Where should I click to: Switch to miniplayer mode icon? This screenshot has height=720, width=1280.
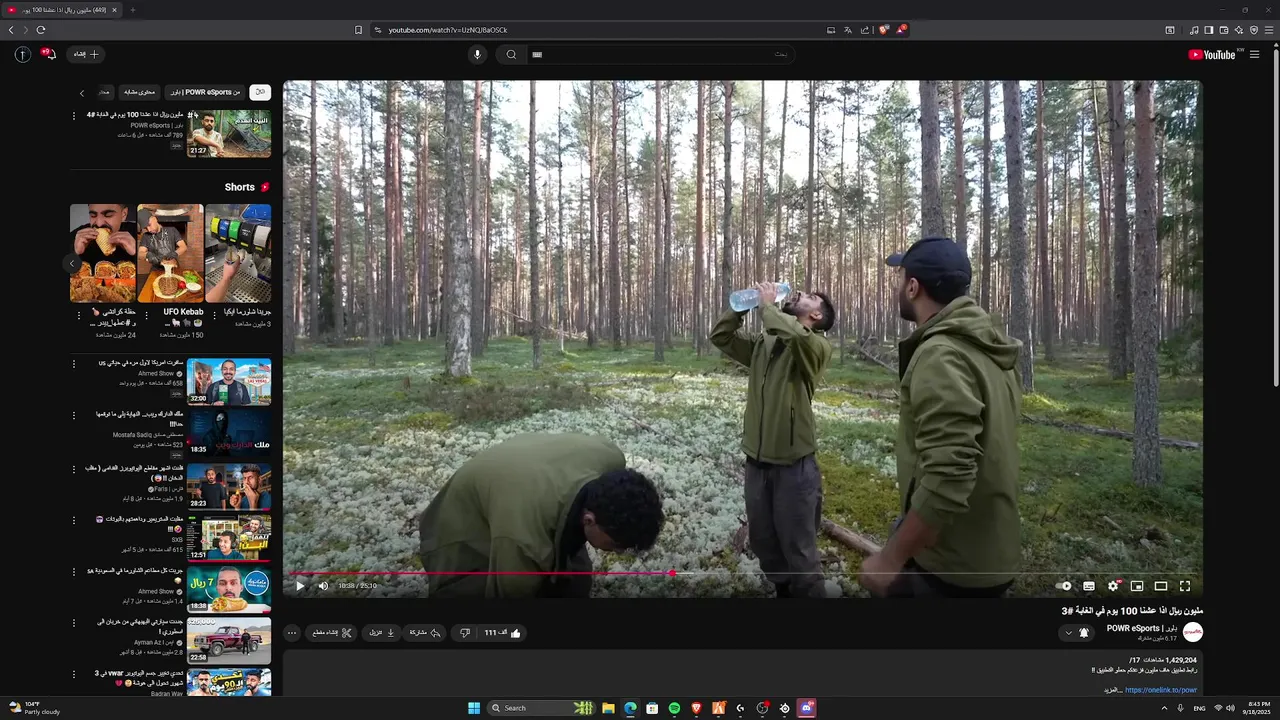pos(1137,586)
